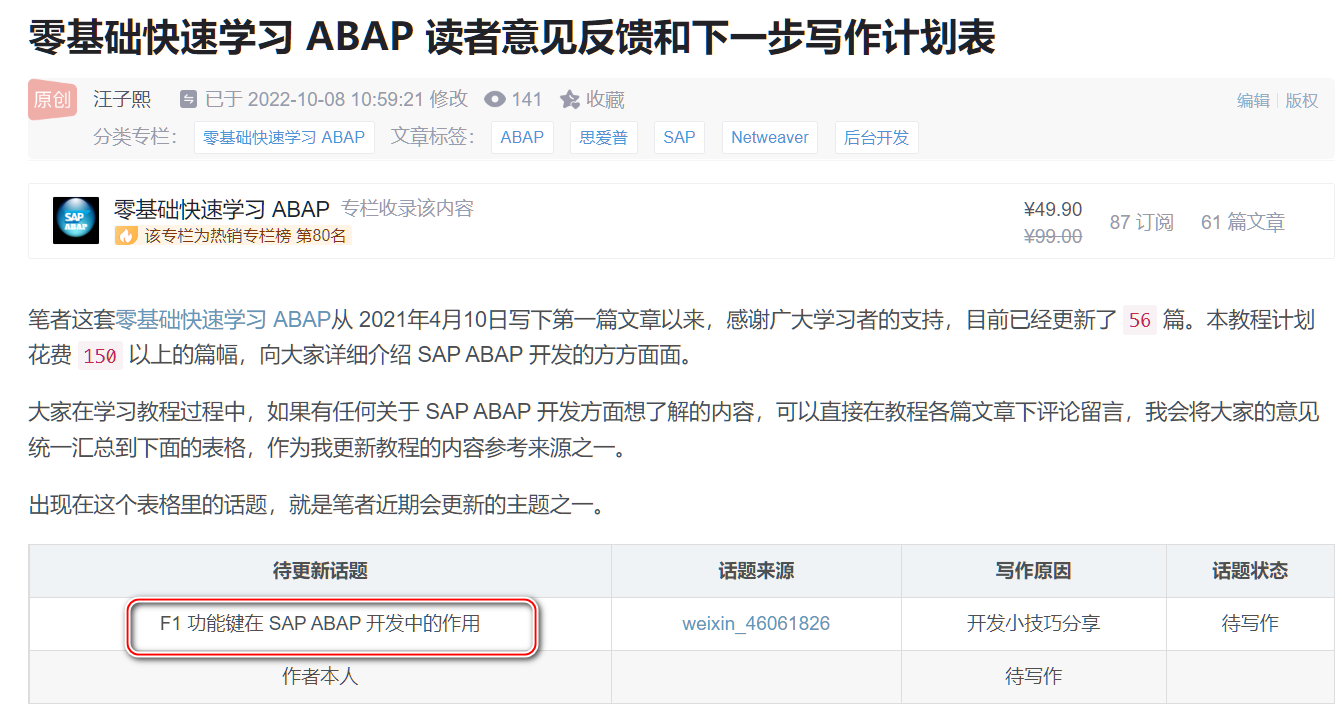Viewport: 1342px width, 714px height.
Task: Click 87 订阅 count
Action: pos(1141,222)
